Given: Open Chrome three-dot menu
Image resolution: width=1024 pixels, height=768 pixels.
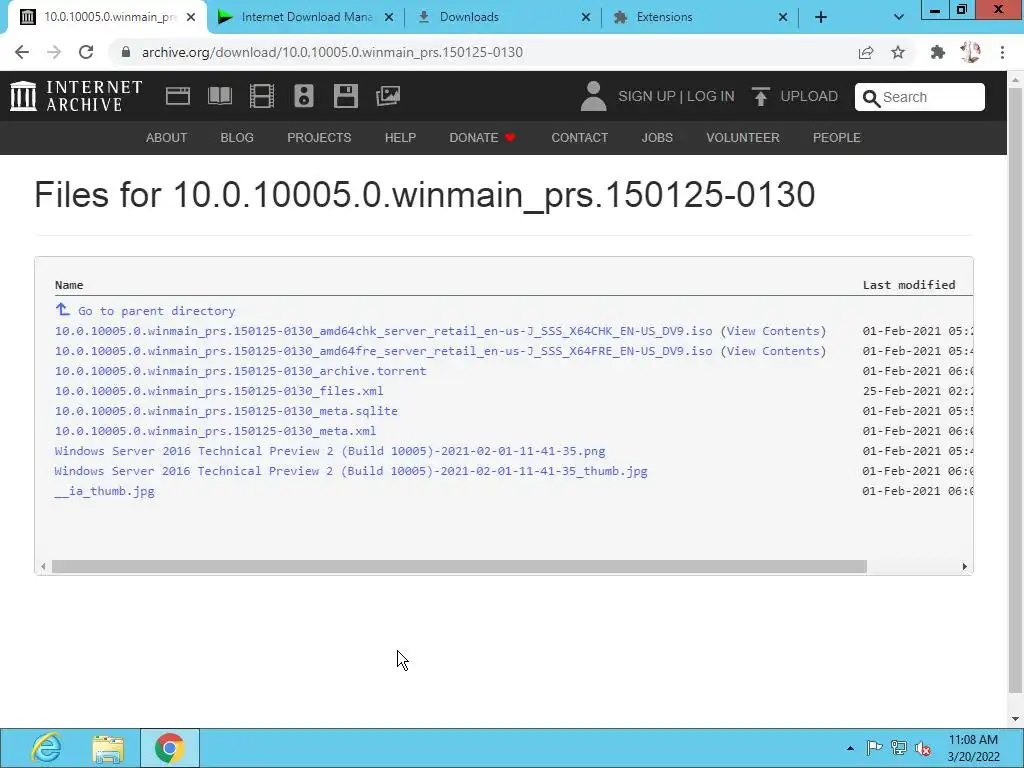Looking at the screenshot, I should click(x=1002, y=52).
